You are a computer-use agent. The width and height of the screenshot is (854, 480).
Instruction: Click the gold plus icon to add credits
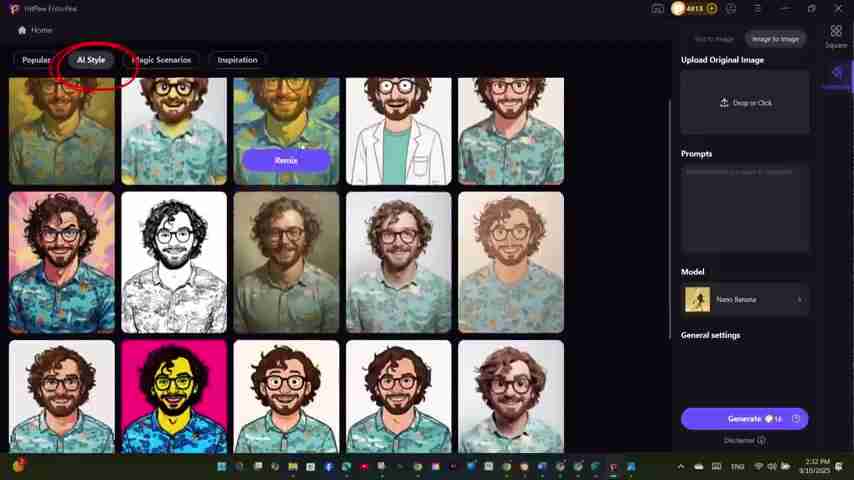712,8
